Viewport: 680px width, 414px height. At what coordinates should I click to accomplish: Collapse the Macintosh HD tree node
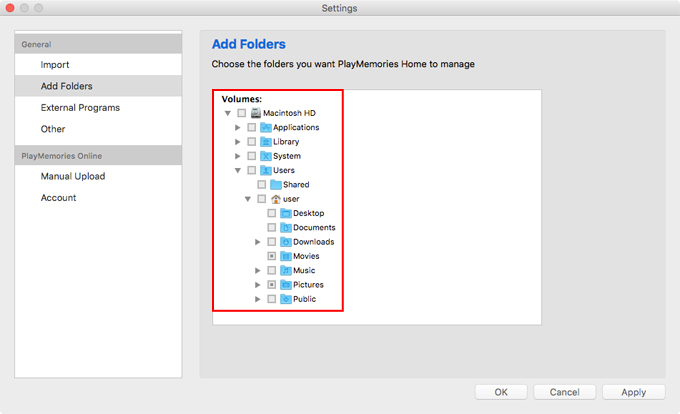click(228, 114)
